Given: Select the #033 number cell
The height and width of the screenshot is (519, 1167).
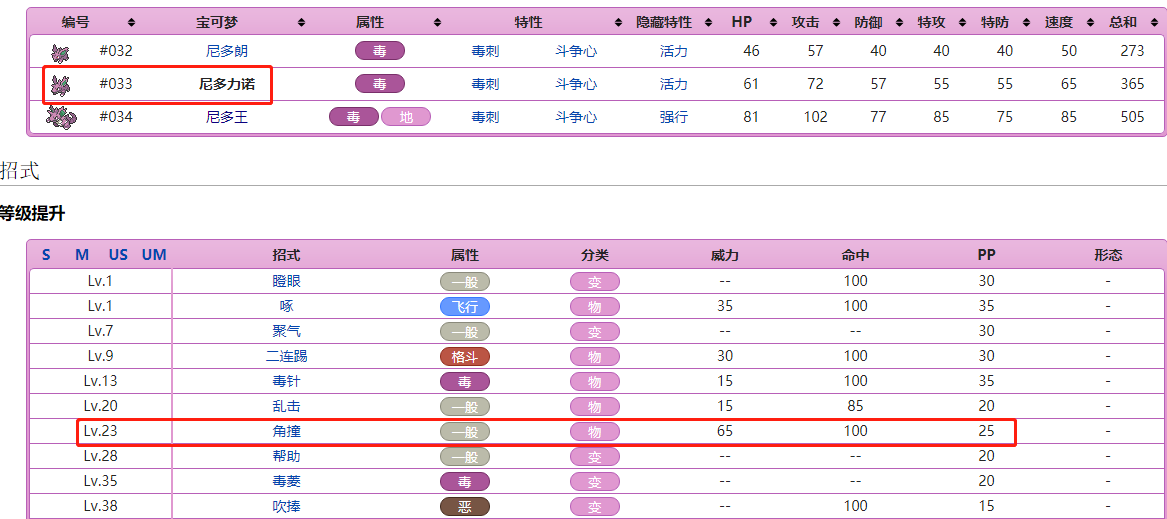Looking at the screenshot, I should (x=116, y=84).
